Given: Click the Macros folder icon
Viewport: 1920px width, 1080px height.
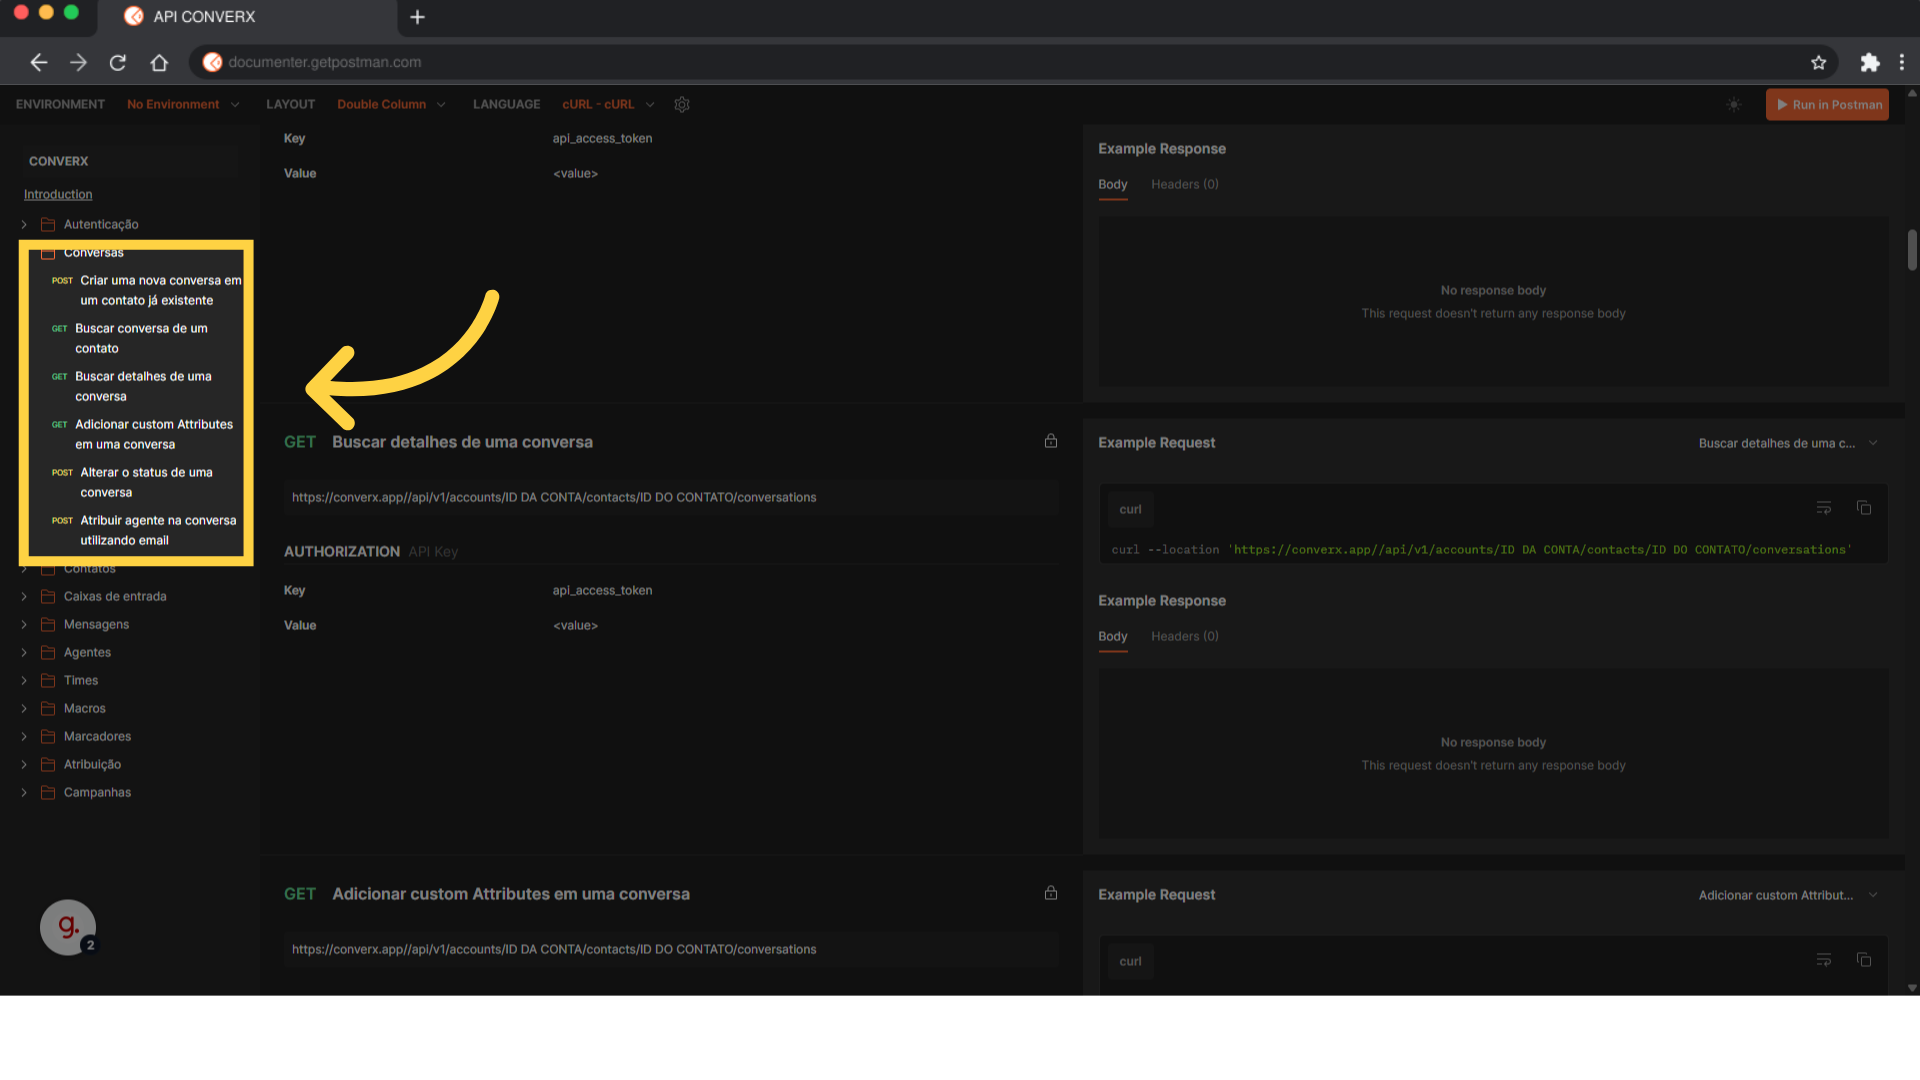Looking at the screenshot, I should click(47, 708).
